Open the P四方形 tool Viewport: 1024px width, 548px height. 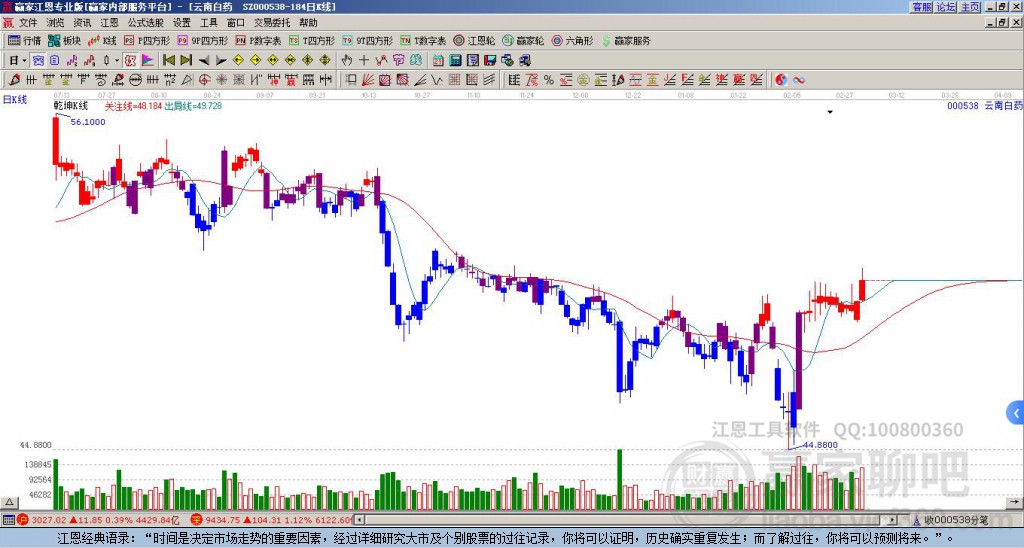148,40
